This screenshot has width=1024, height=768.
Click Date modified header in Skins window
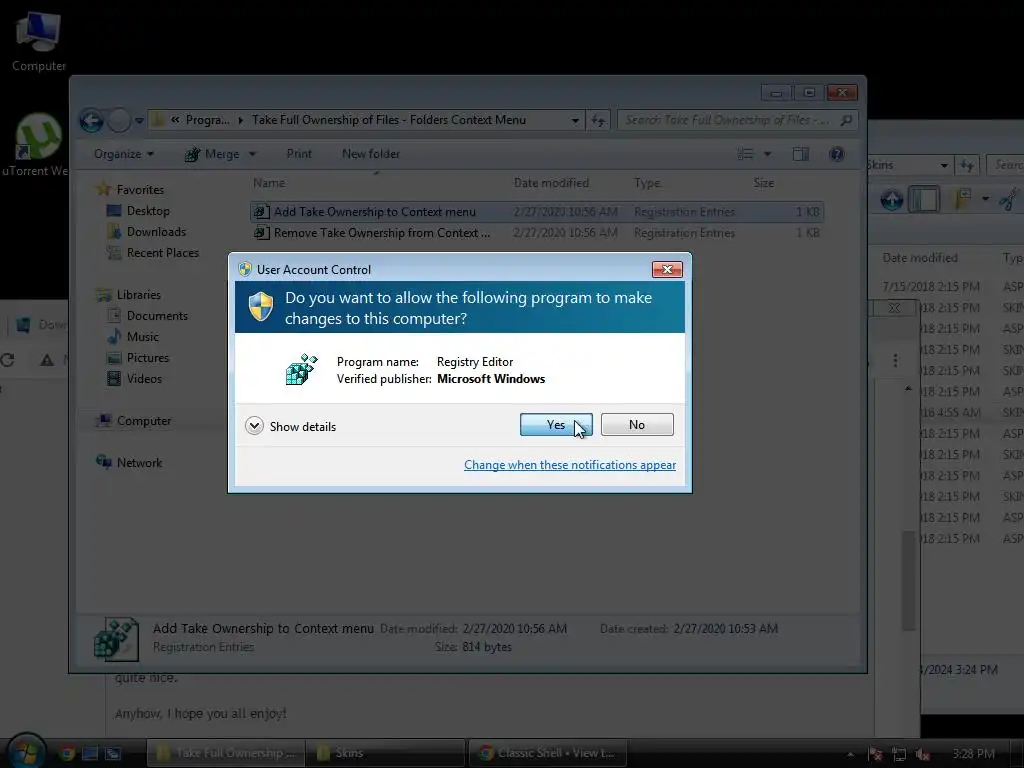pos(920,258)
